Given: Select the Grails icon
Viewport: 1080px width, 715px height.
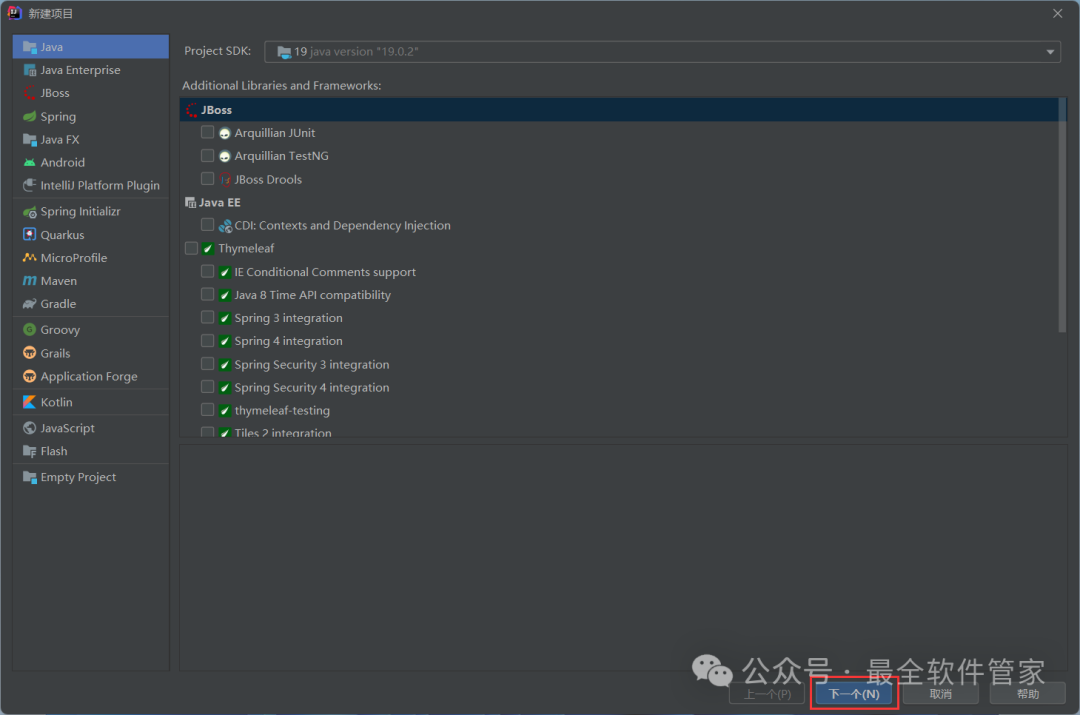Looking at the screenshot, I should (30, 353).
